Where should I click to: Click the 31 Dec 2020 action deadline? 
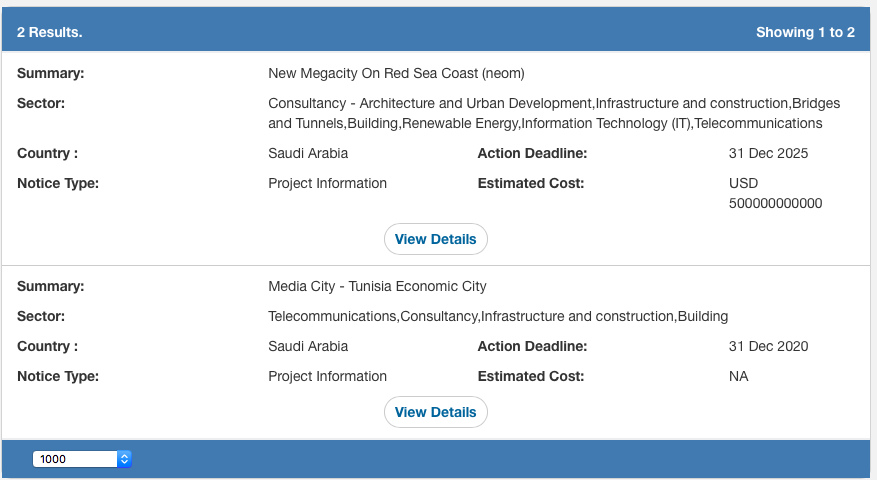[768, 346]
